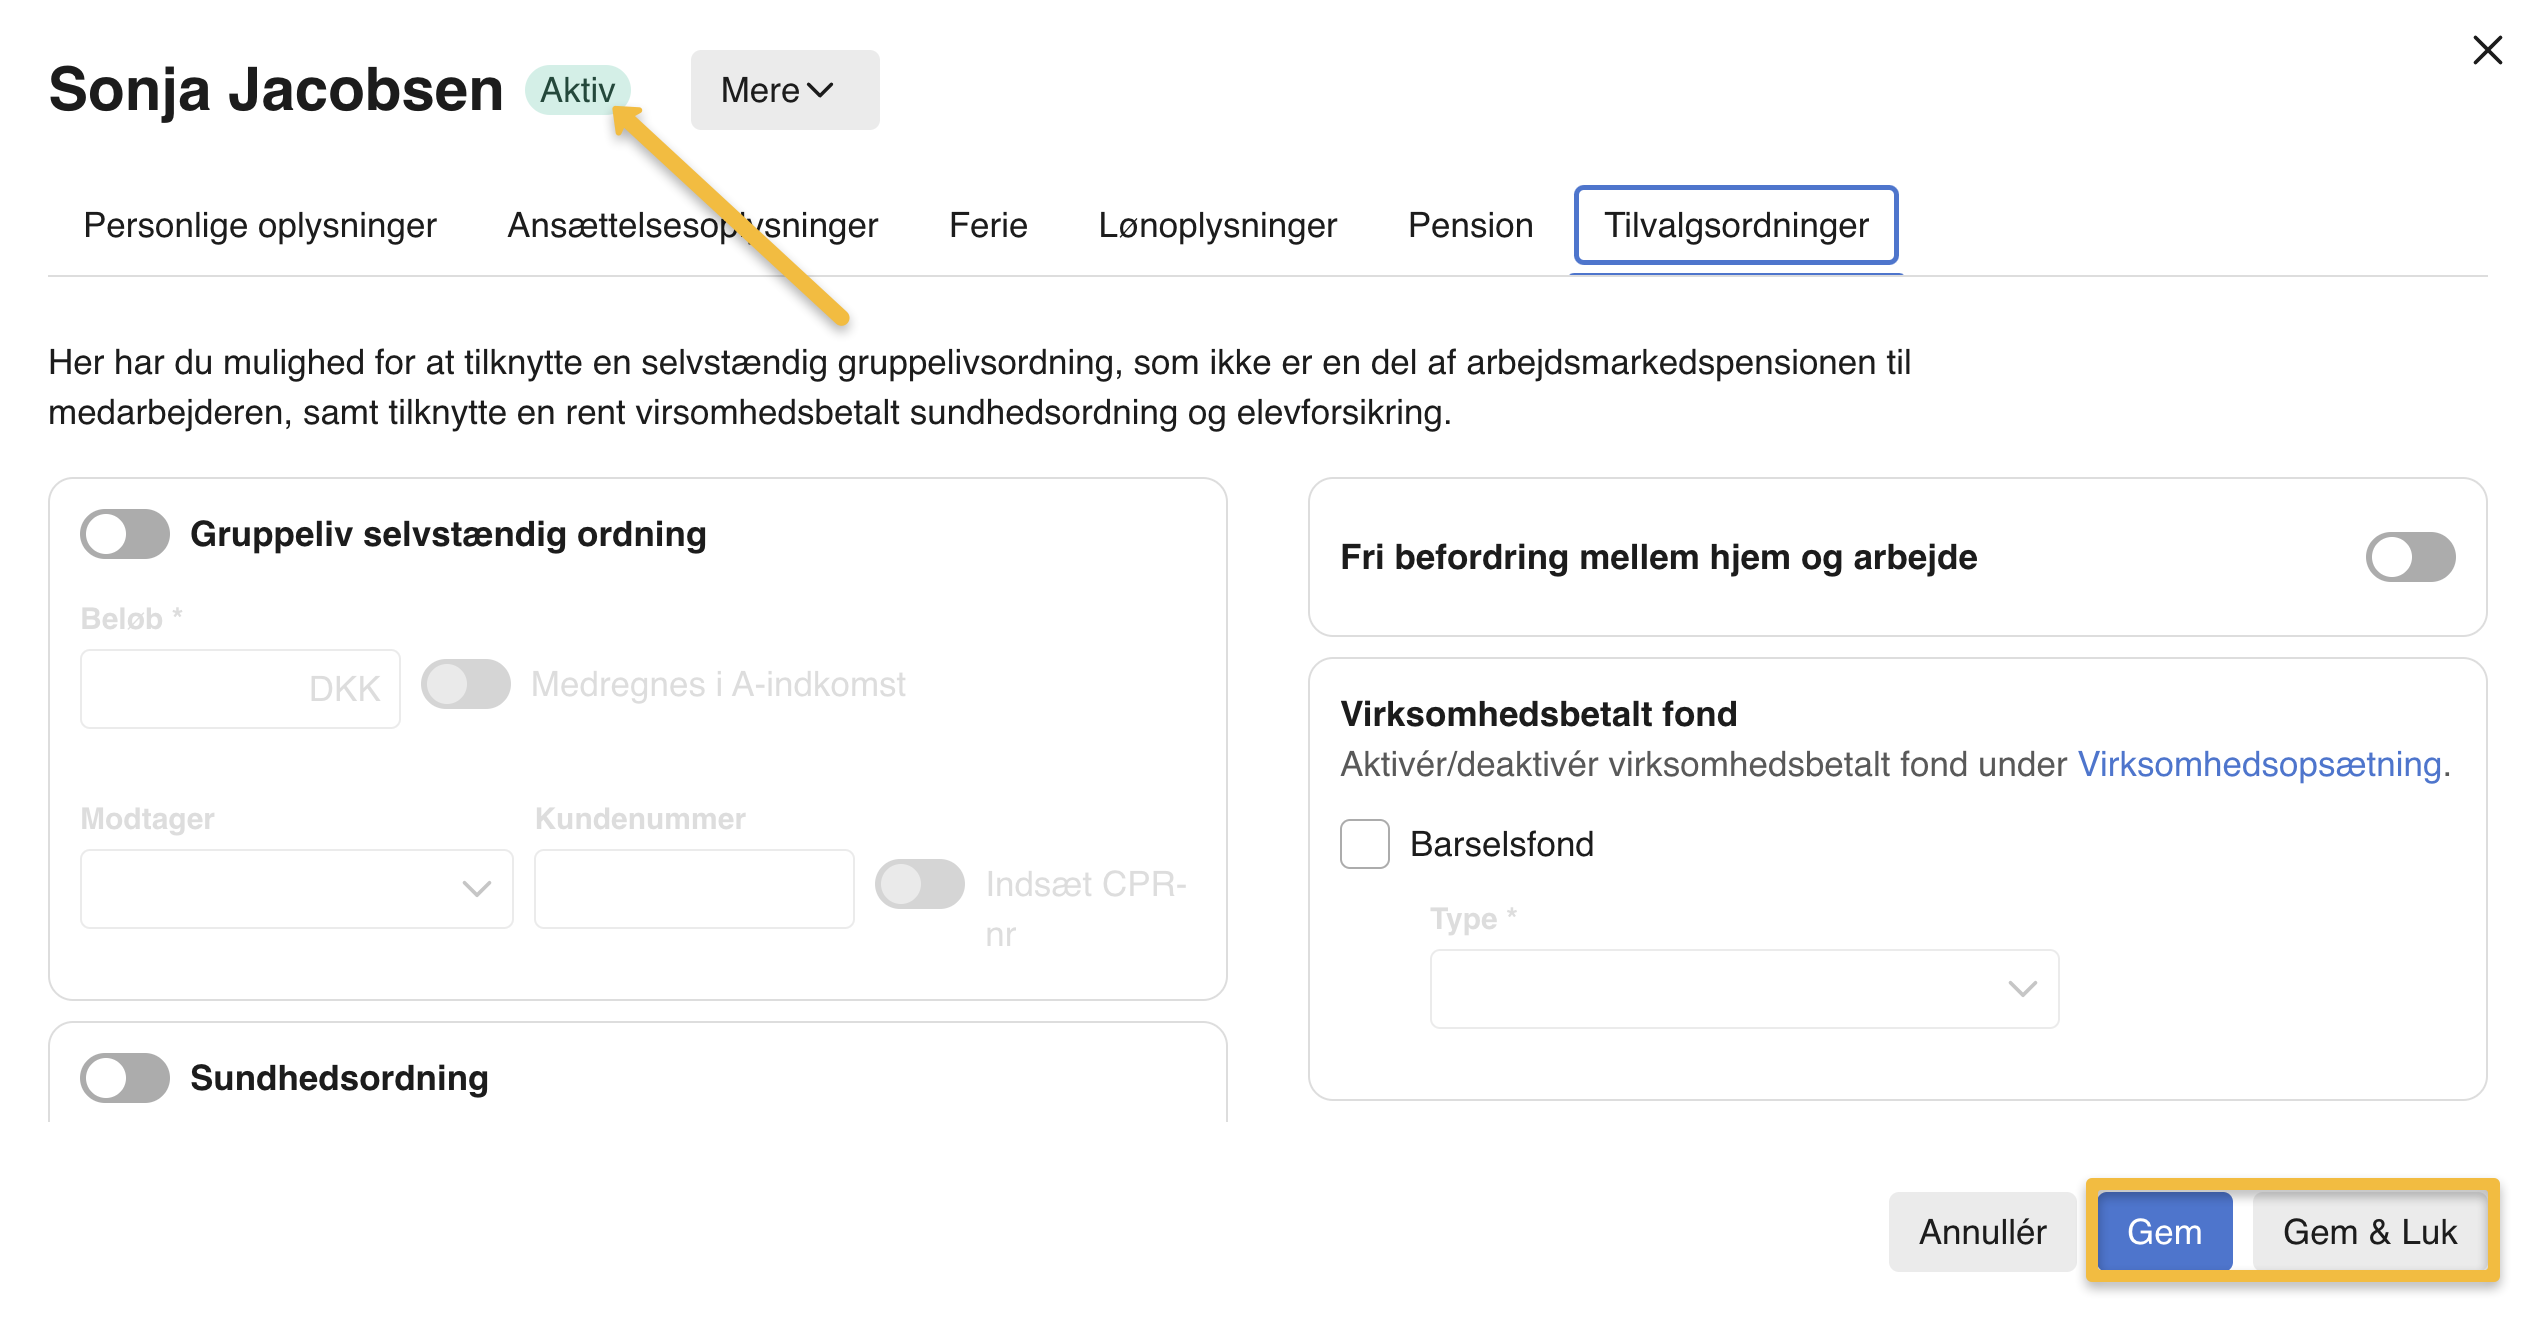Open the Pension tab
2542x1322 pixels.
[x=1470, y=225]
